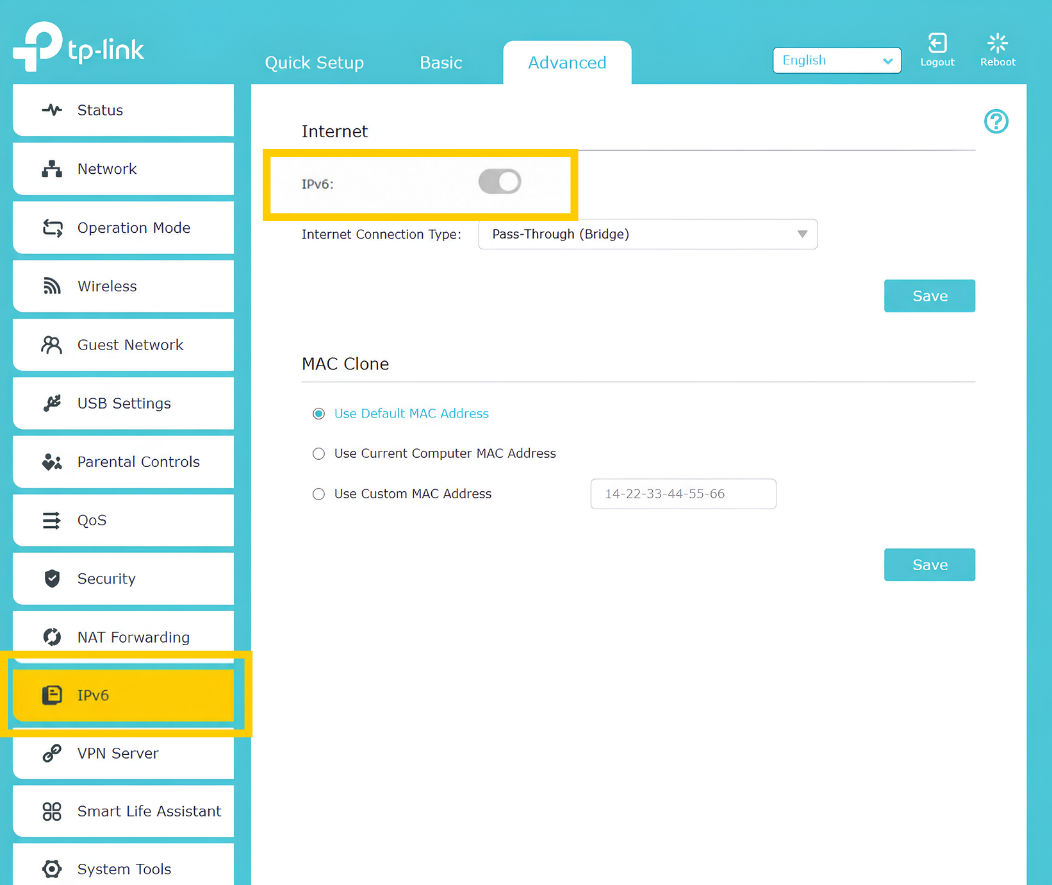Click Logout text label
This screenshot has height=885, width=1052.
tap(937, 62)
